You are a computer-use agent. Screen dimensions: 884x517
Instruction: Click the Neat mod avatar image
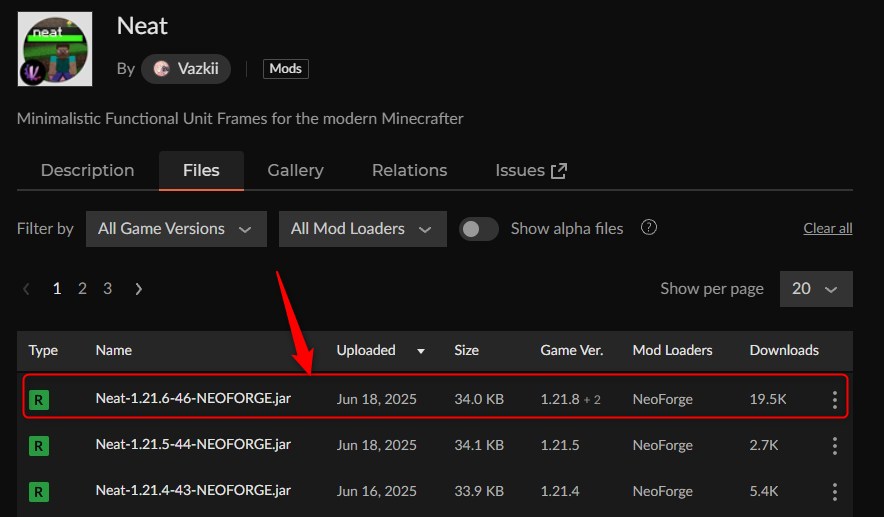point(55,48)
